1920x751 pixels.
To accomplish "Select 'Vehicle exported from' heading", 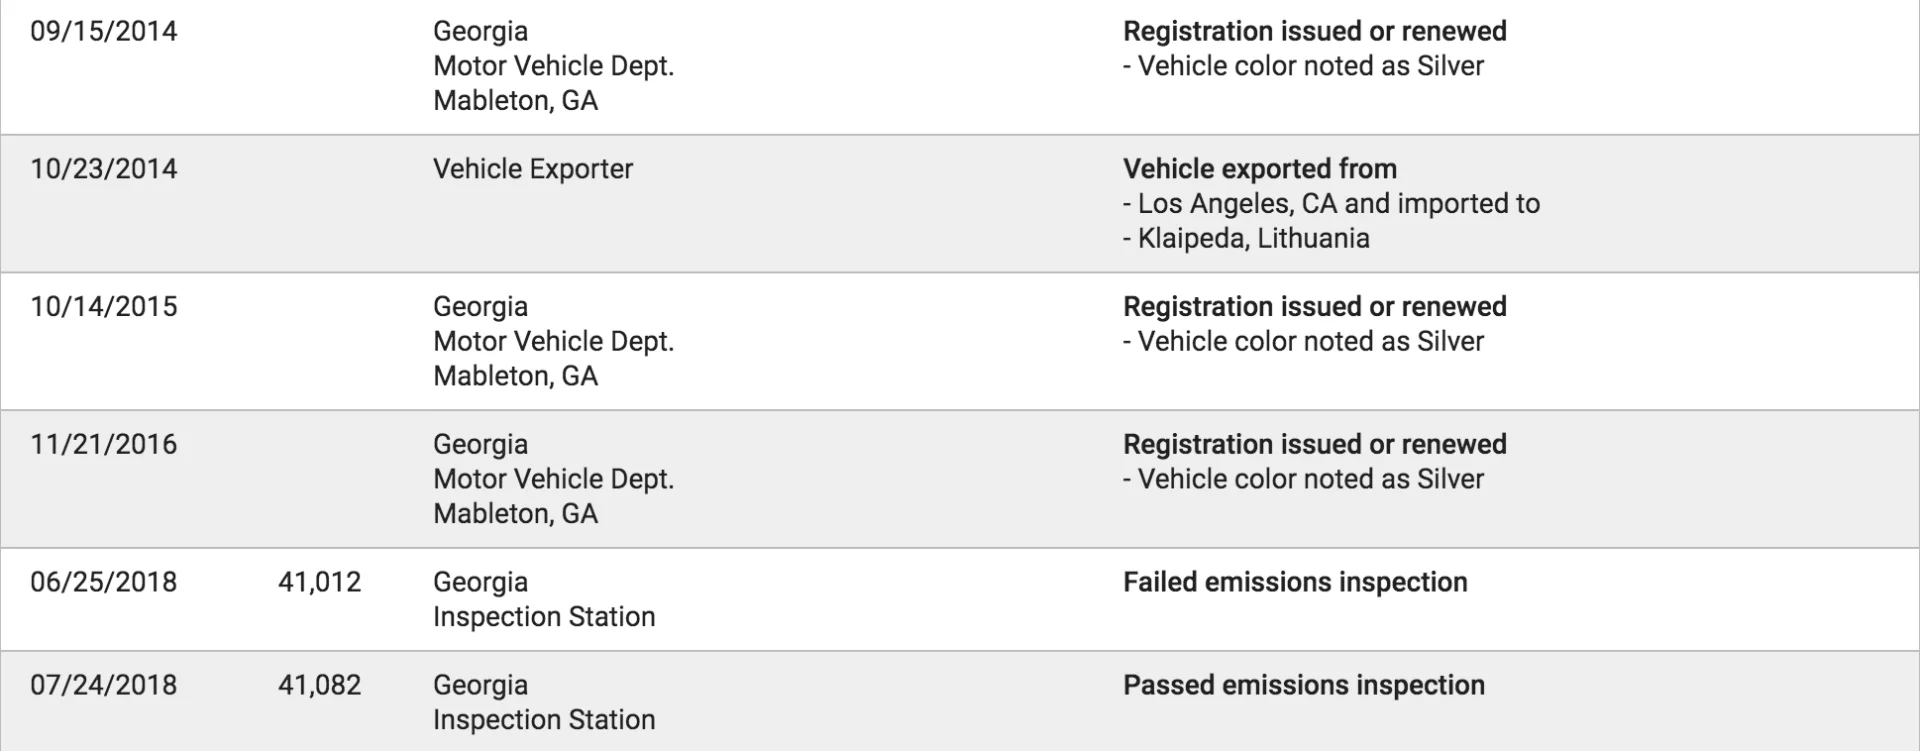I will tap(1260, 169).
